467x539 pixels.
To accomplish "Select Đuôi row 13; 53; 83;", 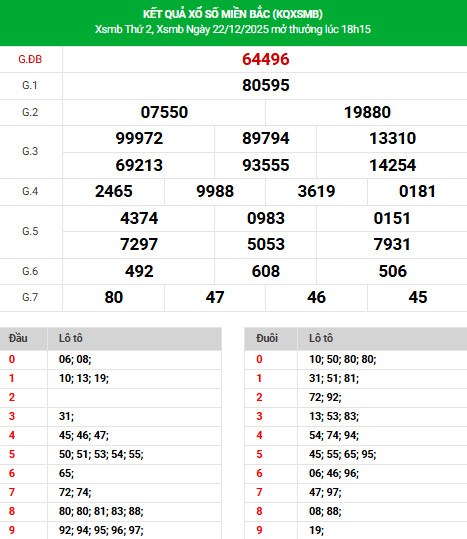I will point(356,417).
